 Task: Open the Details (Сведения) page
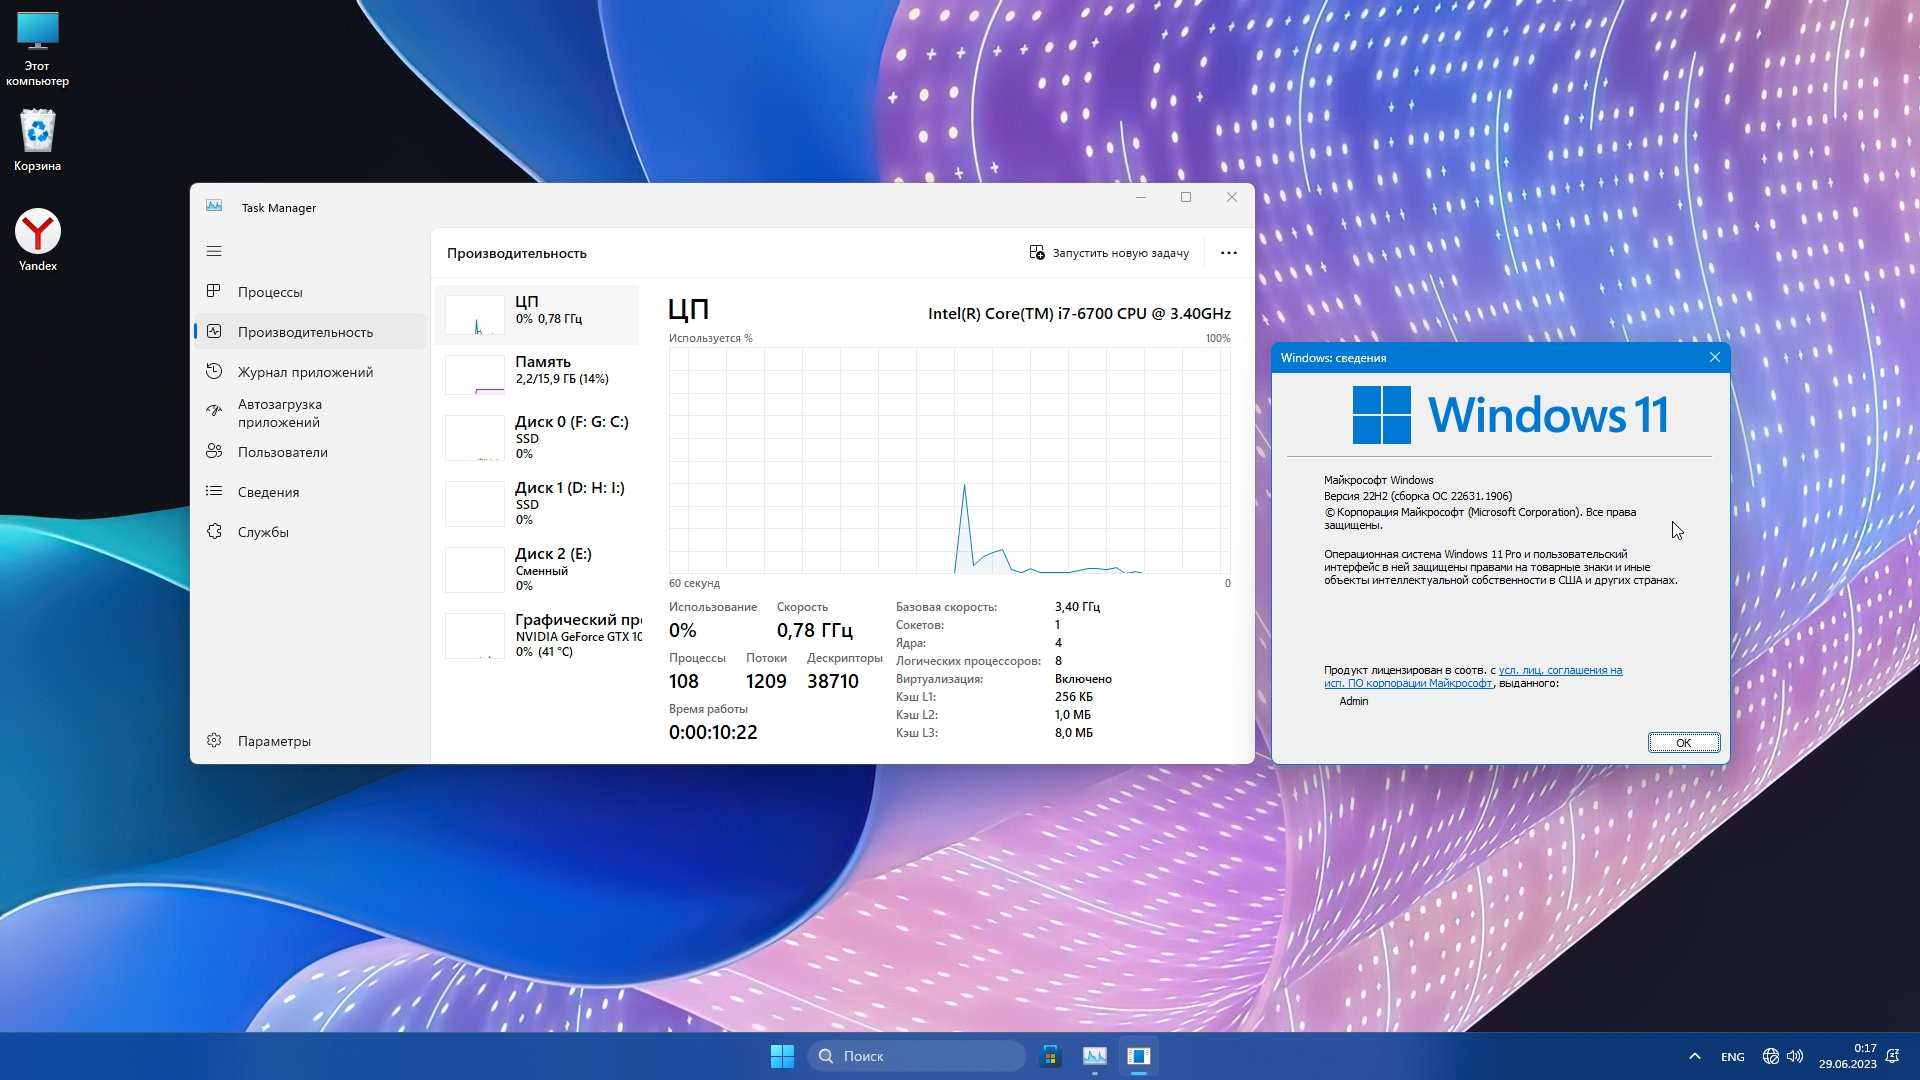pyautogui.click(x=268, y=492)
